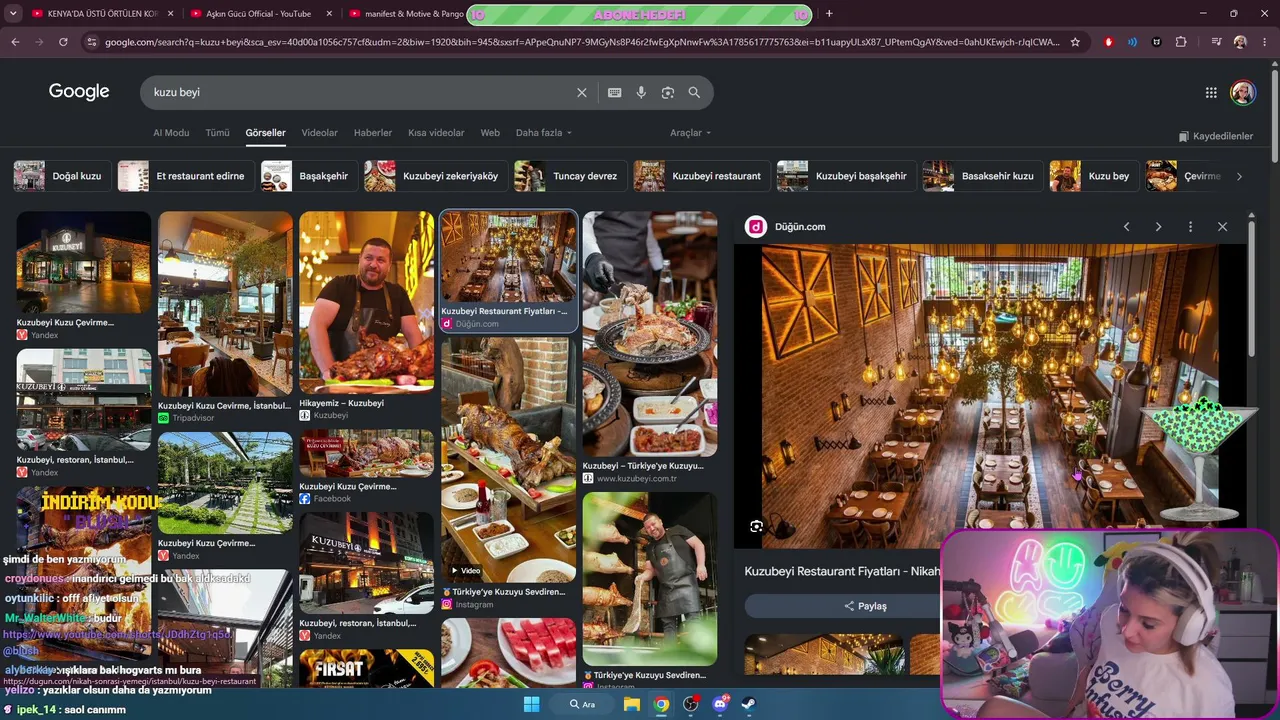Open the Windows Start menu
The width and height of the screenshot is (1280, 720).
coord(531,704)
